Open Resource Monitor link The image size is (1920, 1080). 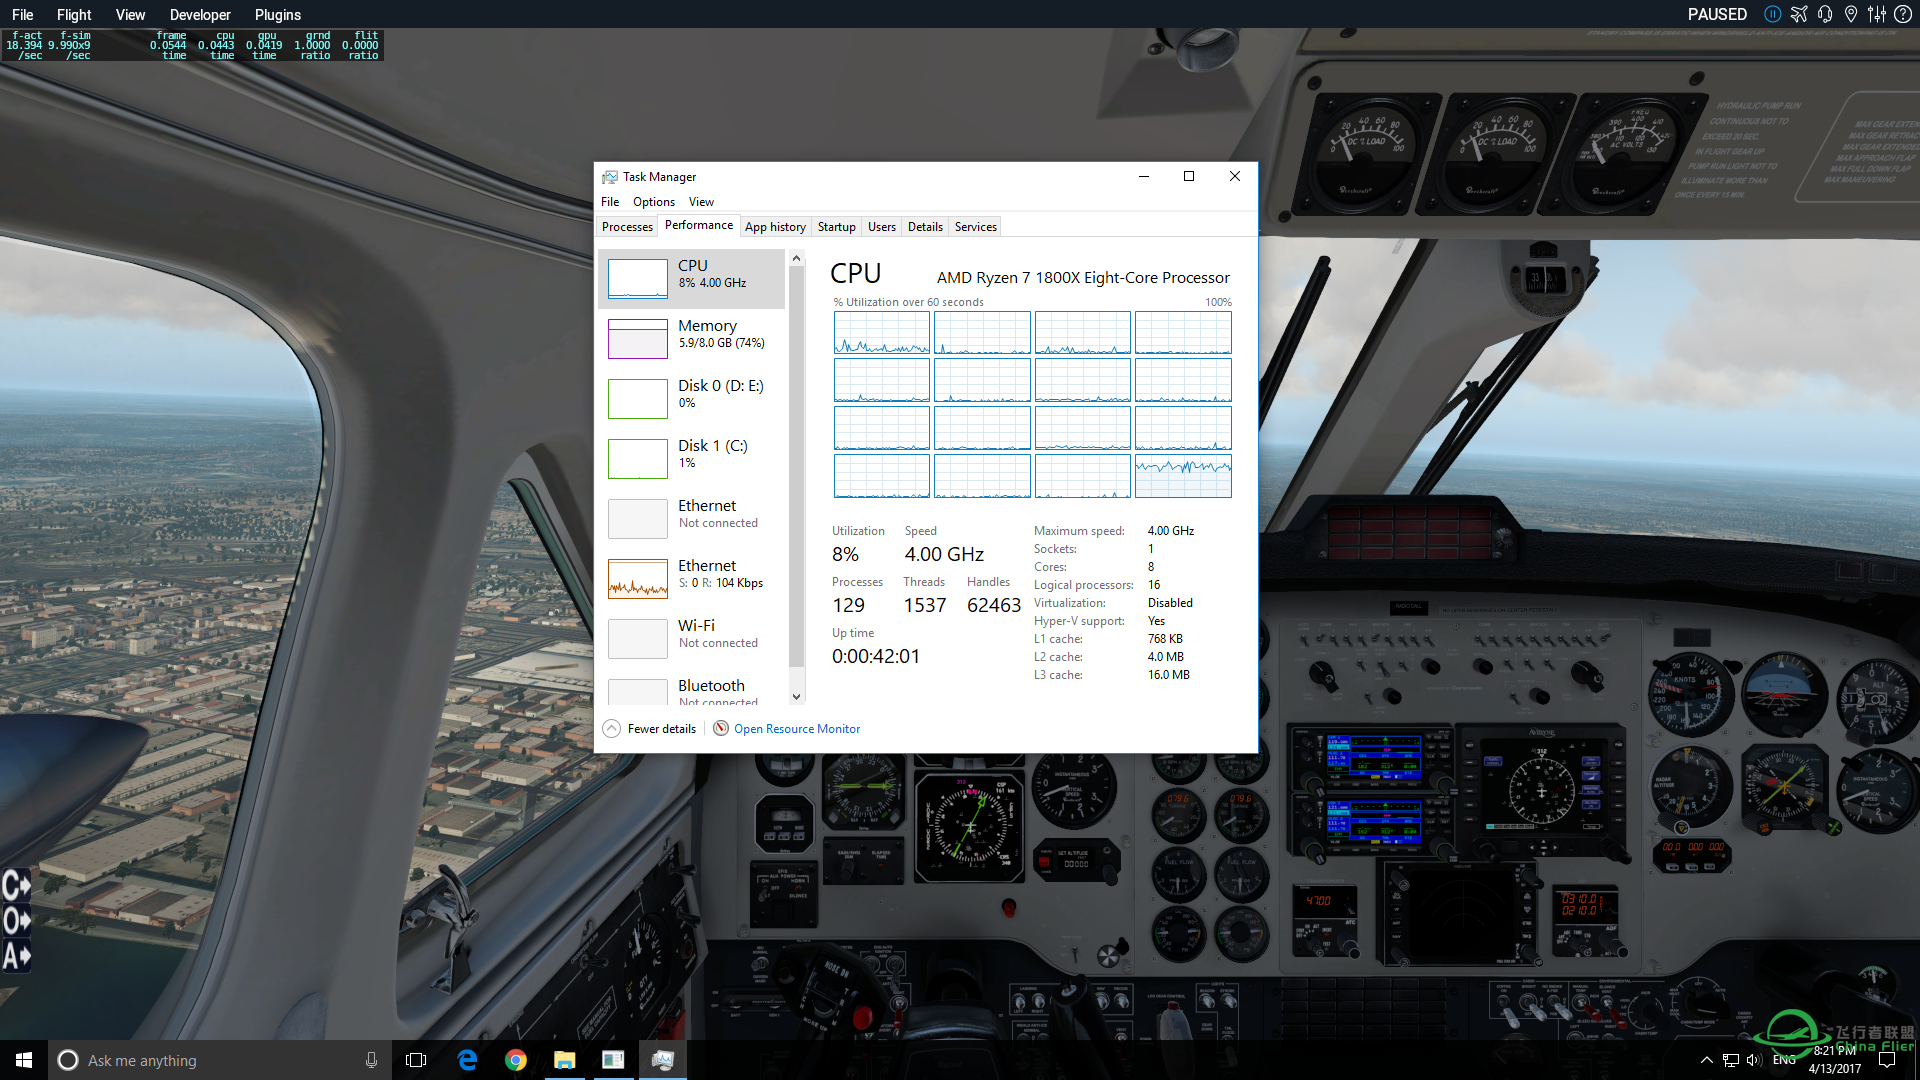click(797, 729)
